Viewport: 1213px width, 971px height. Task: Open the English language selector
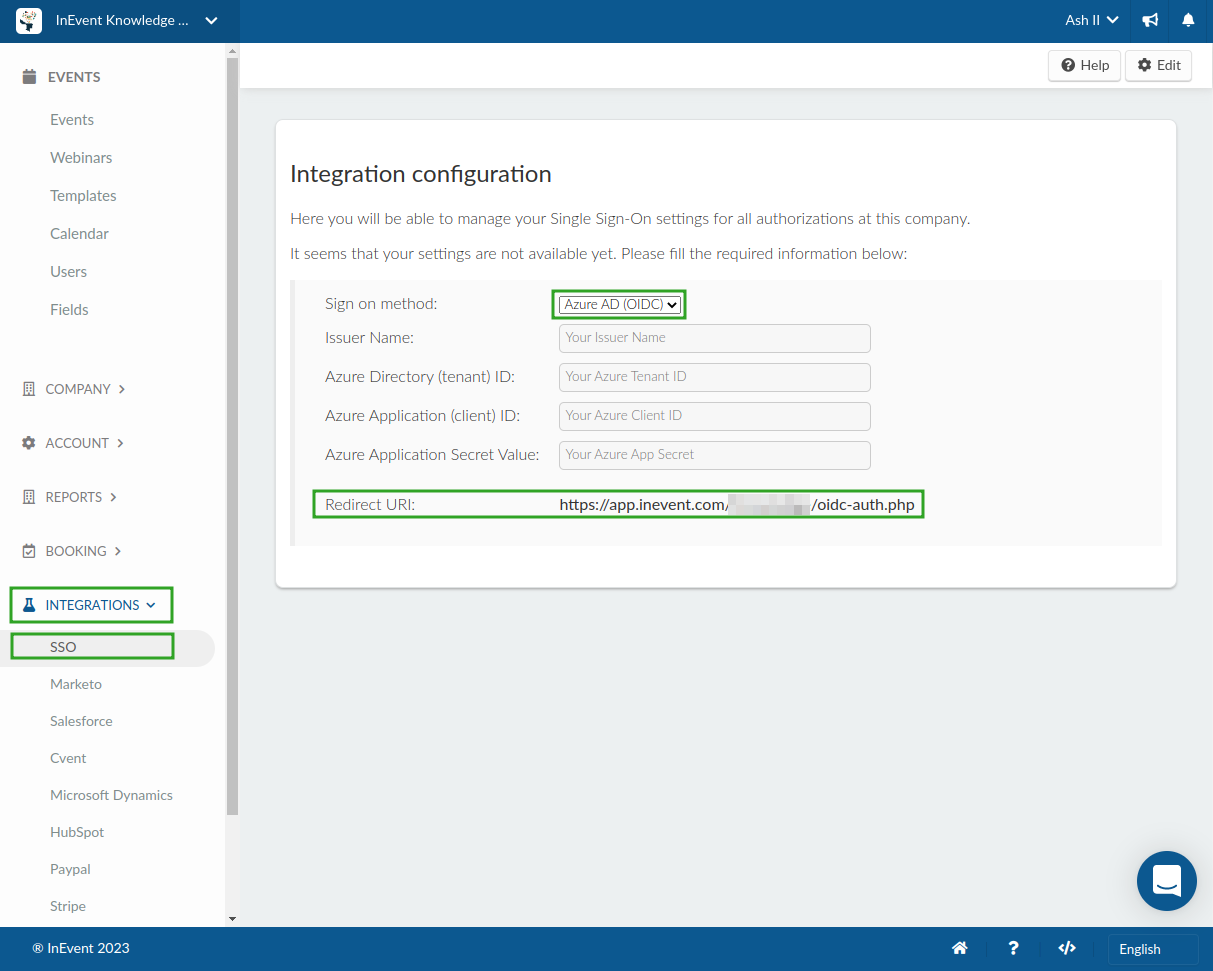click(1153, 949)
